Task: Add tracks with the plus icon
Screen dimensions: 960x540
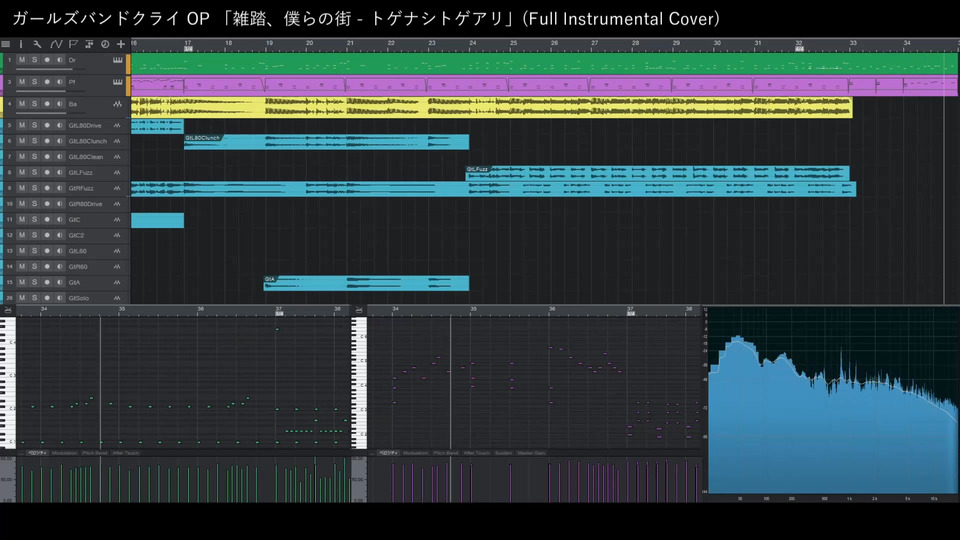Action: point(121,44)
